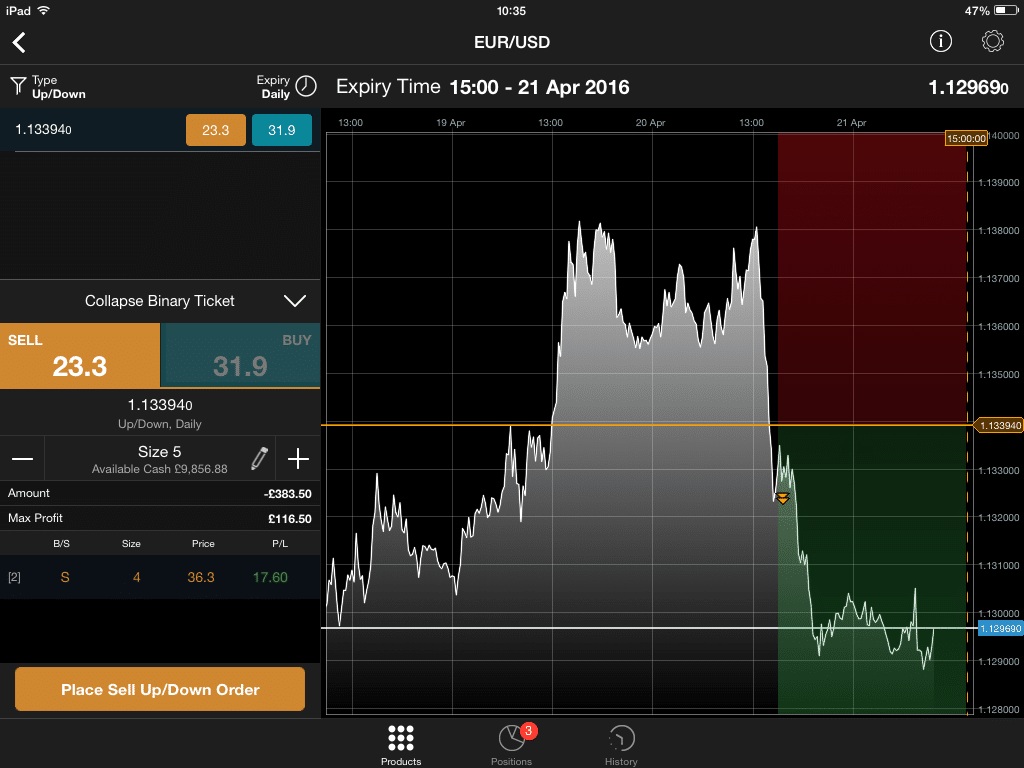Image resolution: width=1024 pixels, height=768 pixels.
Task: Collapse the Binary Ticket chevron
Action: tap(294, 301)
